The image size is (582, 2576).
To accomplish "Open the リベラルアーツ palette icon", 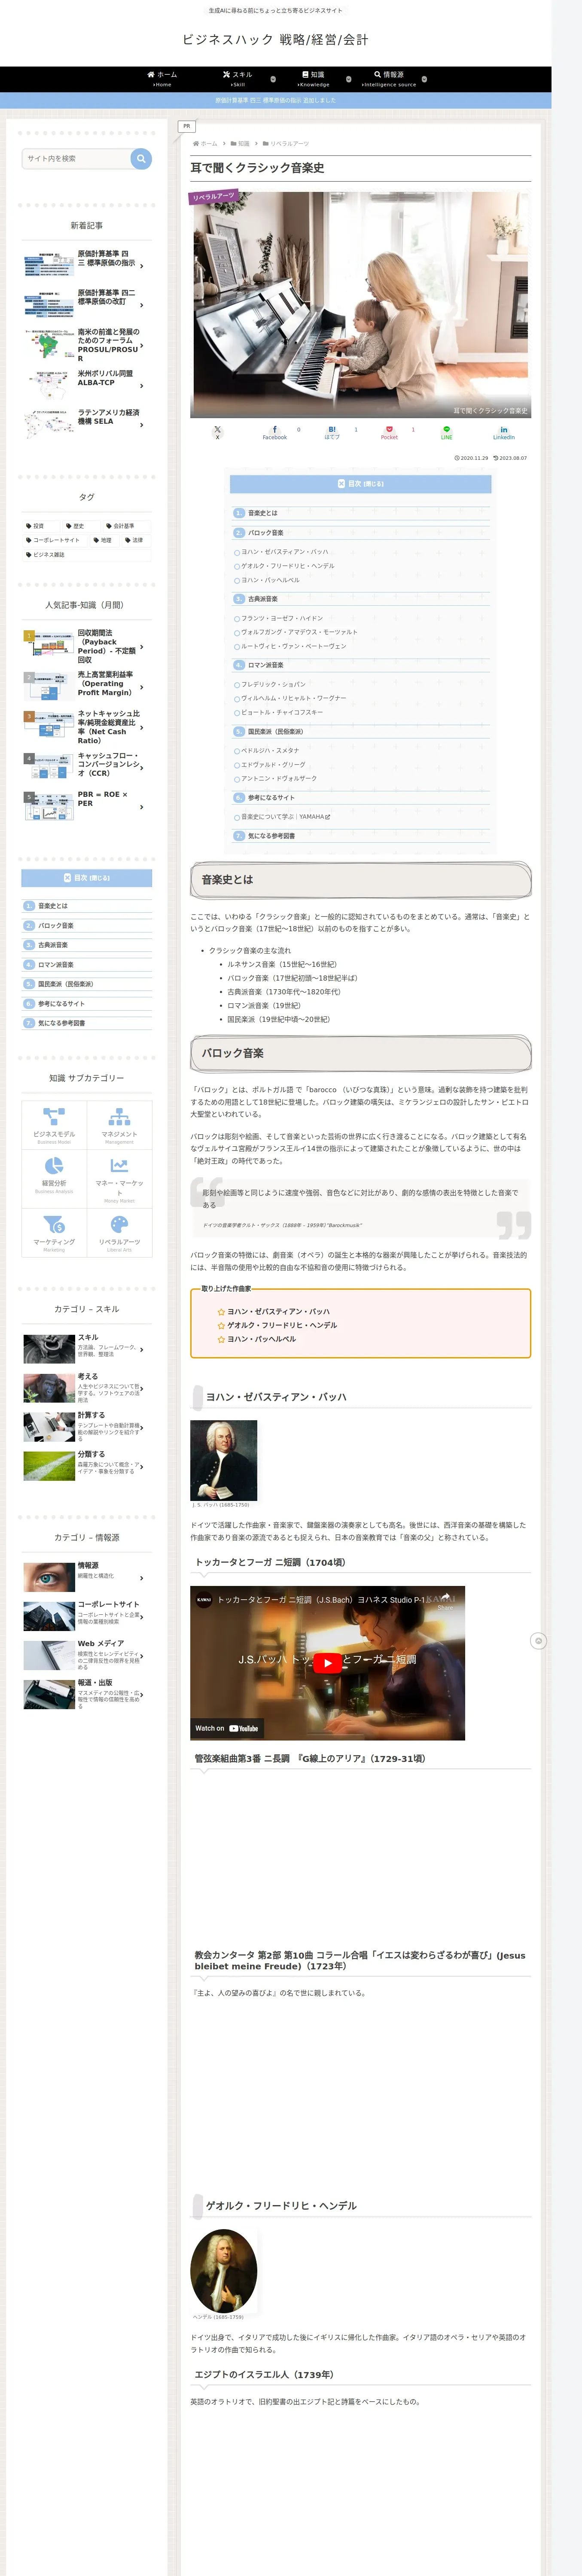I will 119,1224.
